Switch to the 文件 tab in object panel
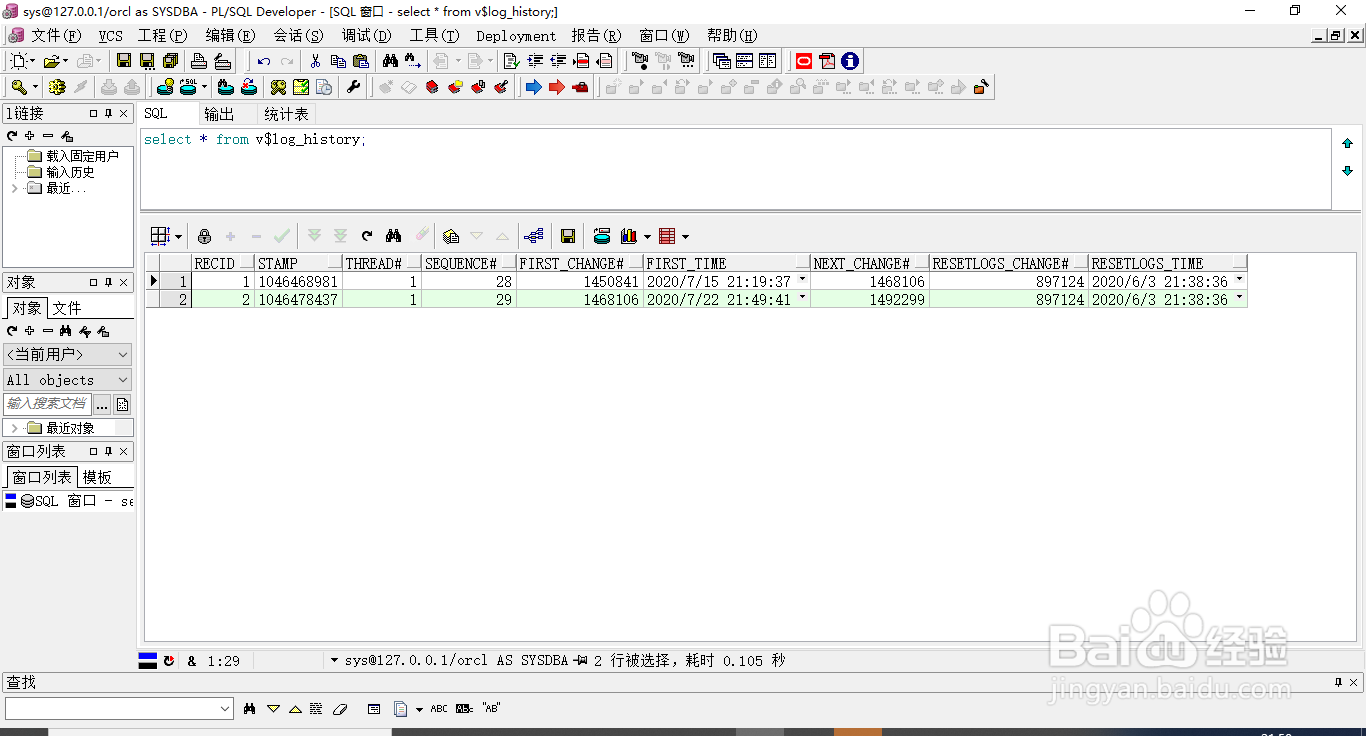This screenshot has height=736, width=1366. click(67, 308)
